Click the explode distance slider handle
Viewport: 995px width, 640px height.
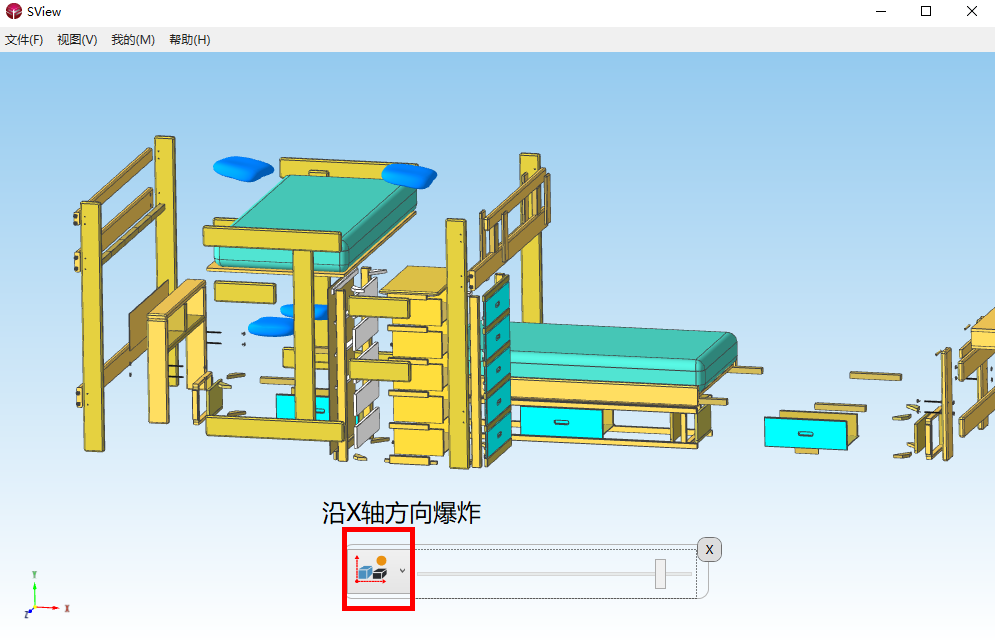point(661,573)
